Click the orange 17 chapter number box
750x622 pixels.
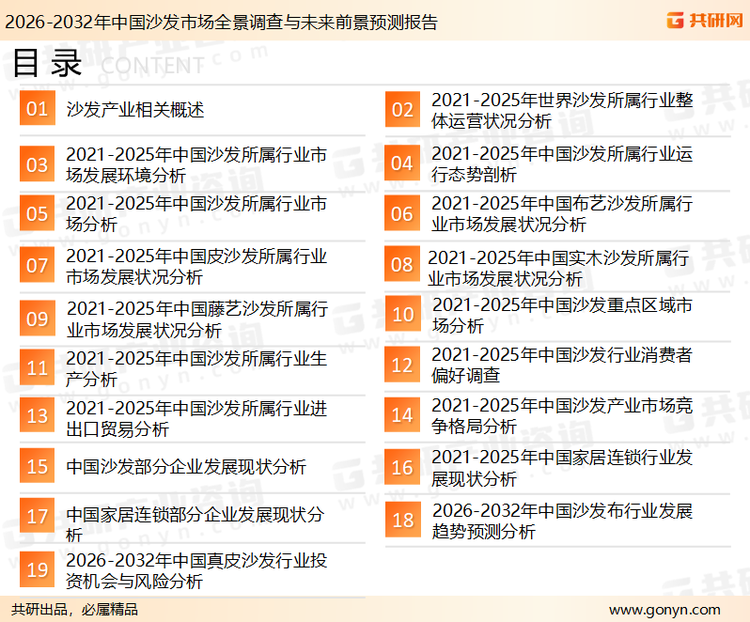(x=37, y=516)
